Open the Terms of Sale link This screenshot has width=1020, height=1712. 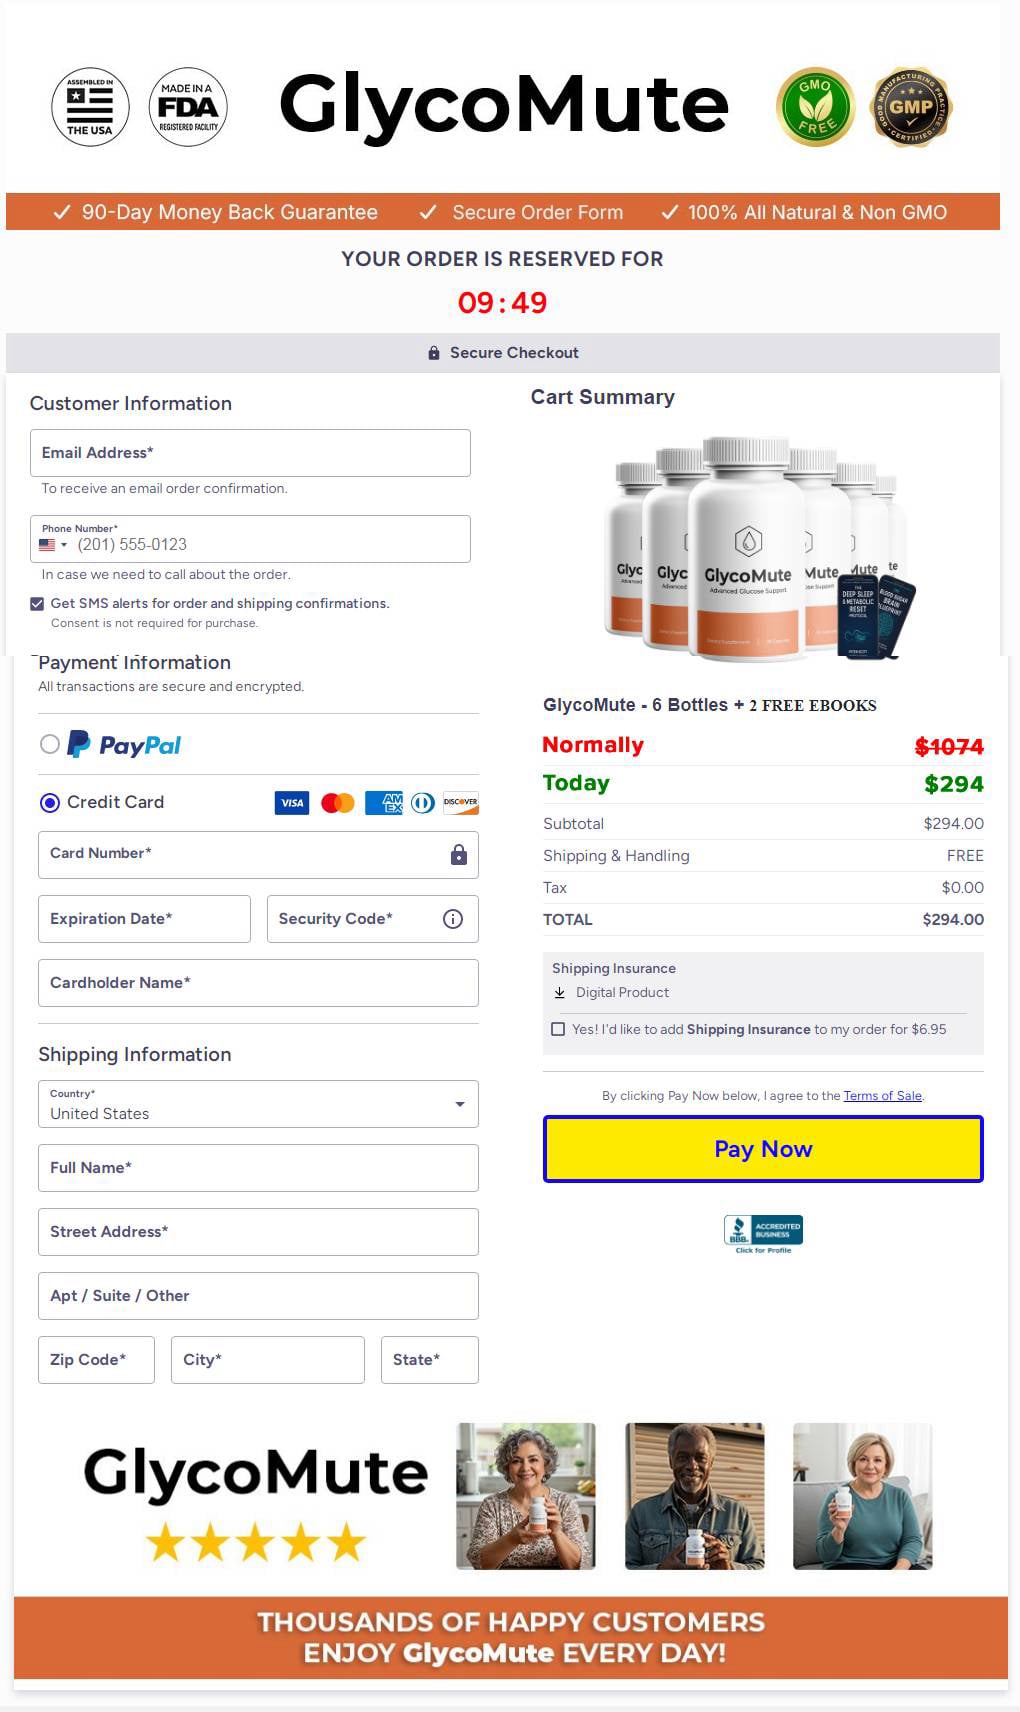point(882,1095)
